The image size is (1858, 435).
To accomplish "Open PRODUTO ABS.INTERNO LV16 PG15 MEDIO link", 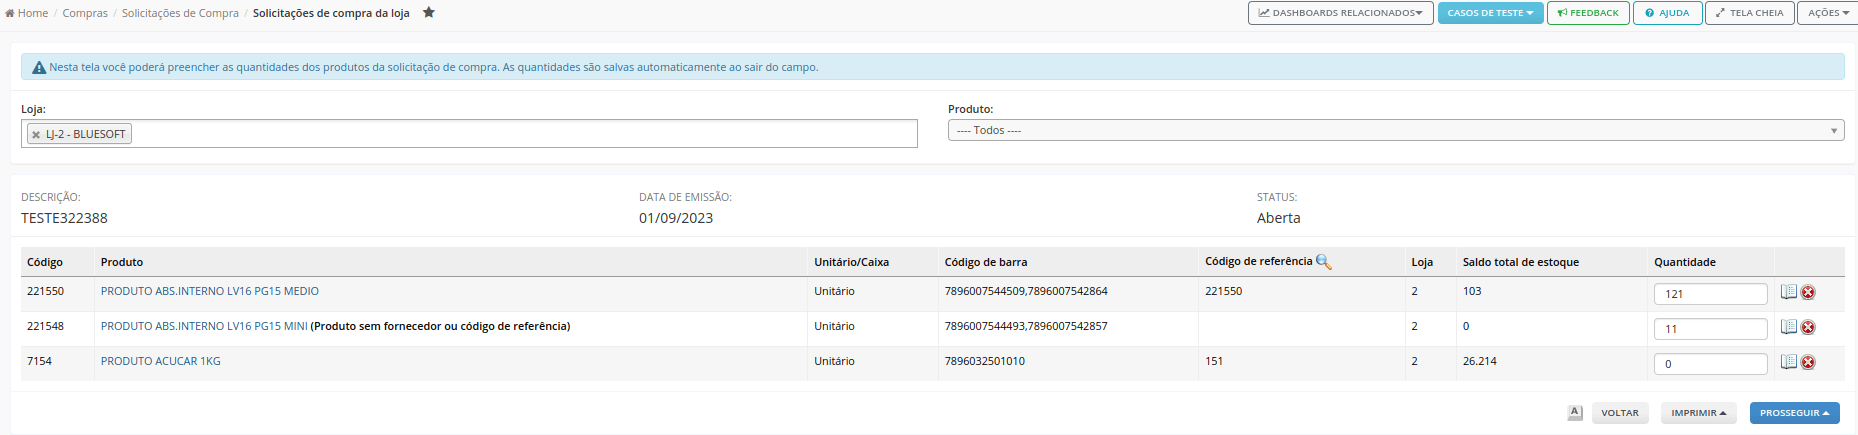I will click(210, 291).
